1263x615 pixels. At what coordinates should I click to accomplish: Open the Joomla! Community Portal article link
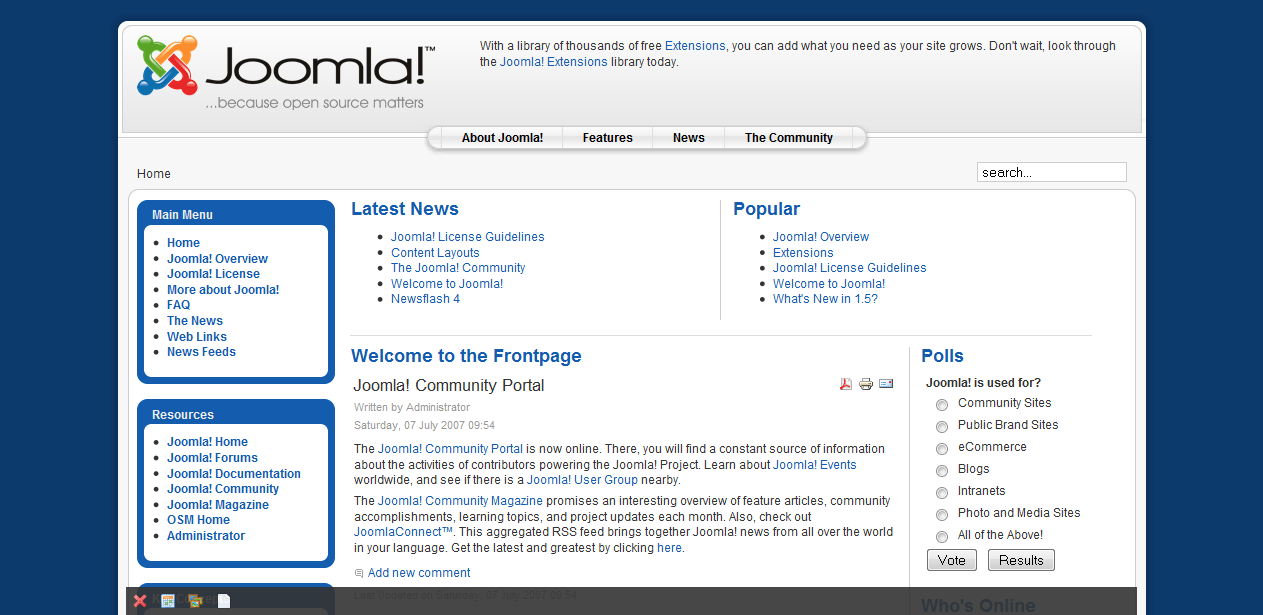pos(450,449)
